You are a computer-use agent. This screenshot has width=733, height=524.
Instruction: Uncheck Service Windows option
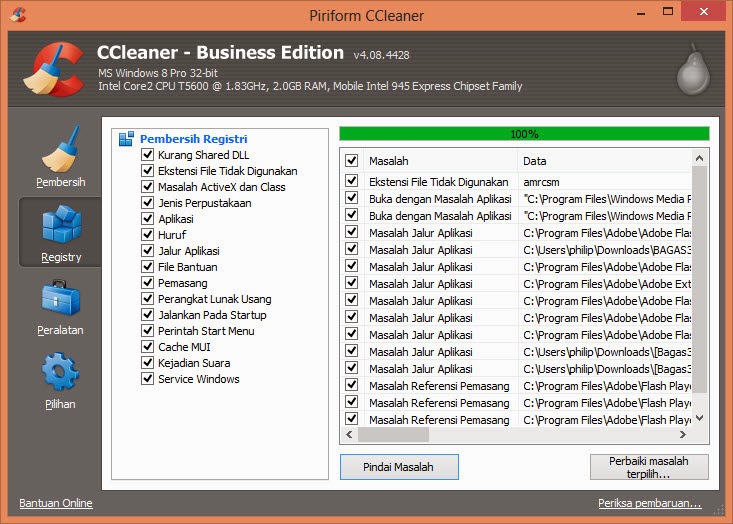click(147, 379)
